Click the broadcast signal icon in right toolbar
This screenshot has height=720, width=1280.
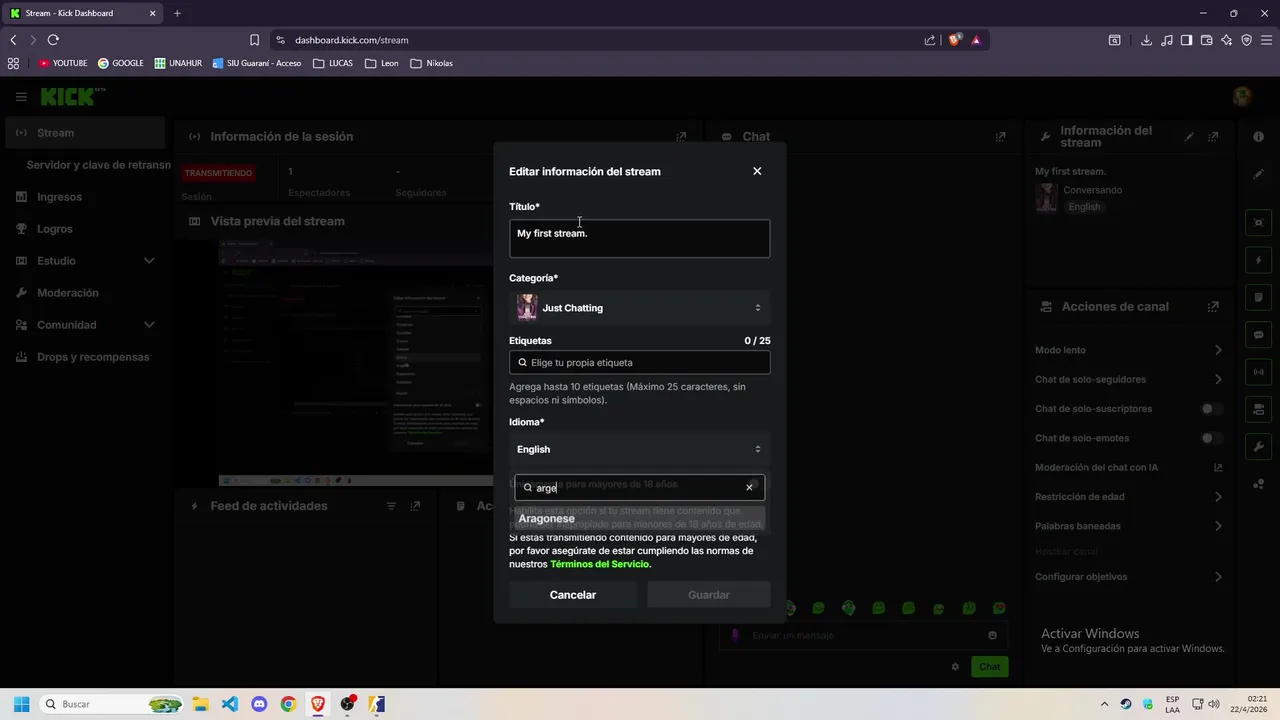click(x=1259, y=372)
